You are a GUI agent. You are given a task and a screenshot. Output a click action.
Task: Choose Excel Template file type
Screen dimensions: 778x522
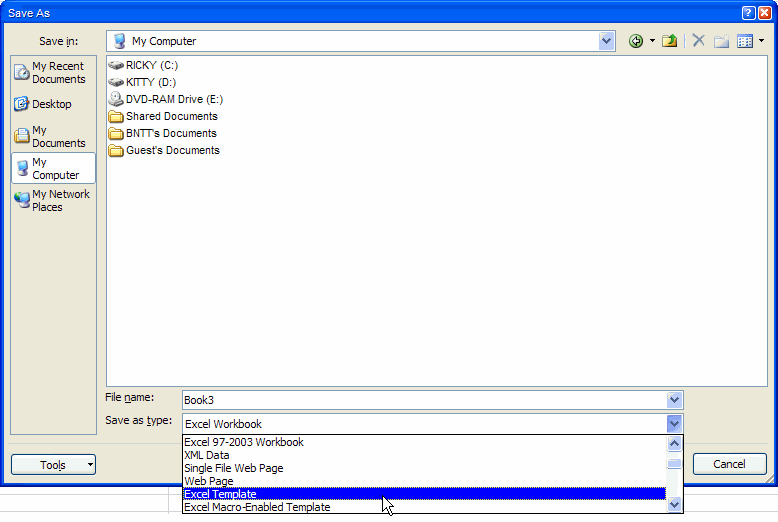coord(220,494)
